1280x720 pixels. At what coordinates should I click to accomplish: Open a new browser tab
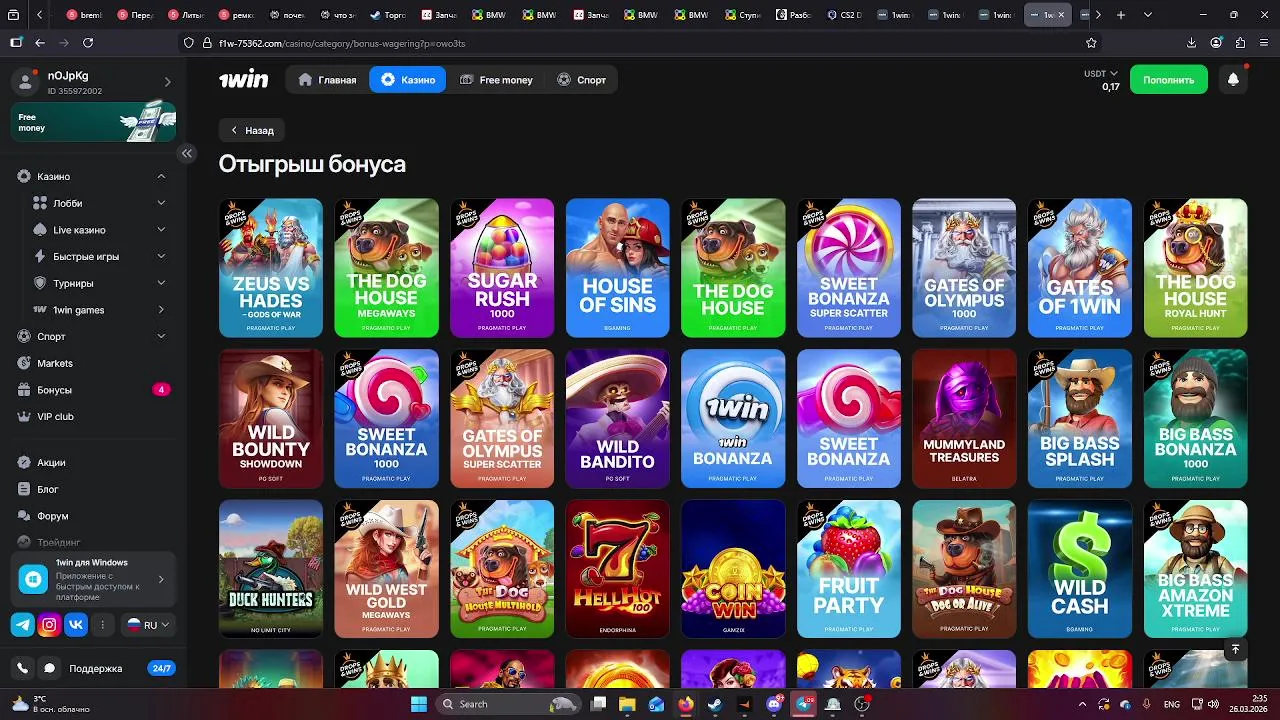1121,15
